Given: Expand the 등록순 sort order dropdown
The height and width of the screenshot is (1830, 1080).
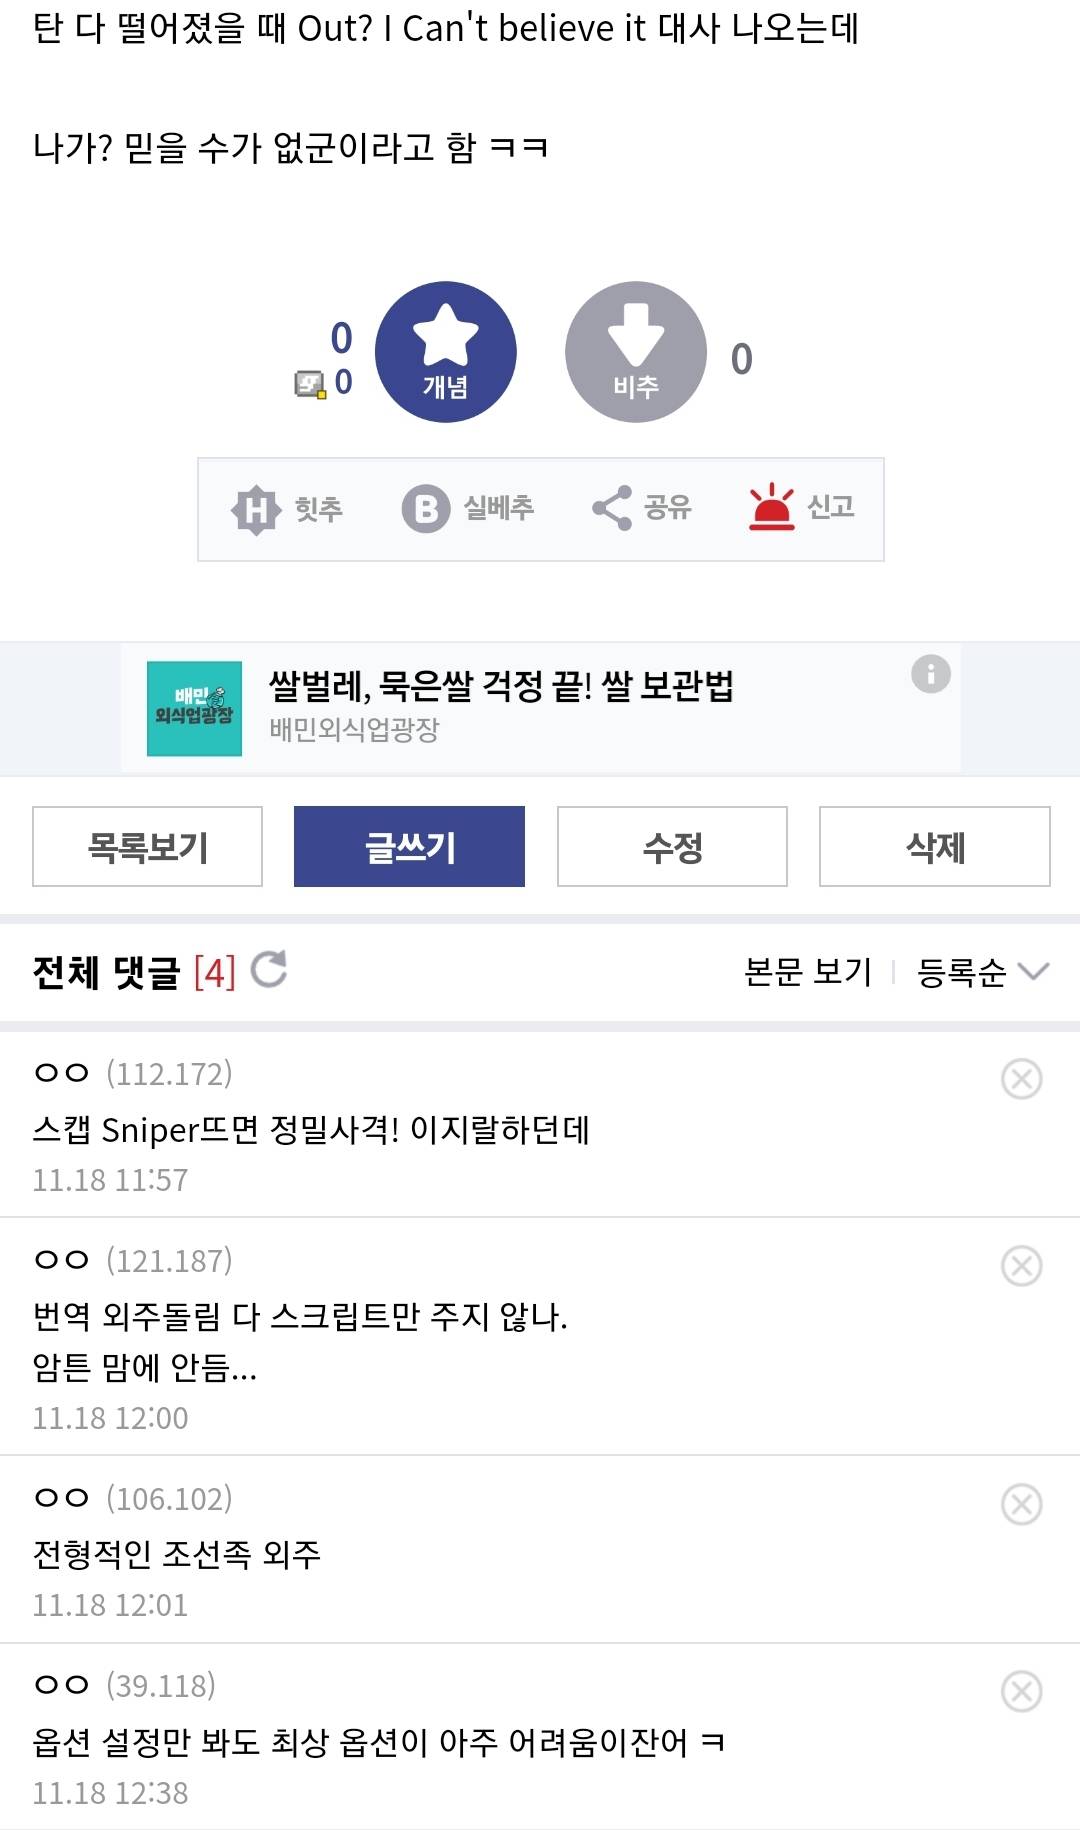Looking at the screenshot, I should pyautogui.click(x=982, y=972).
